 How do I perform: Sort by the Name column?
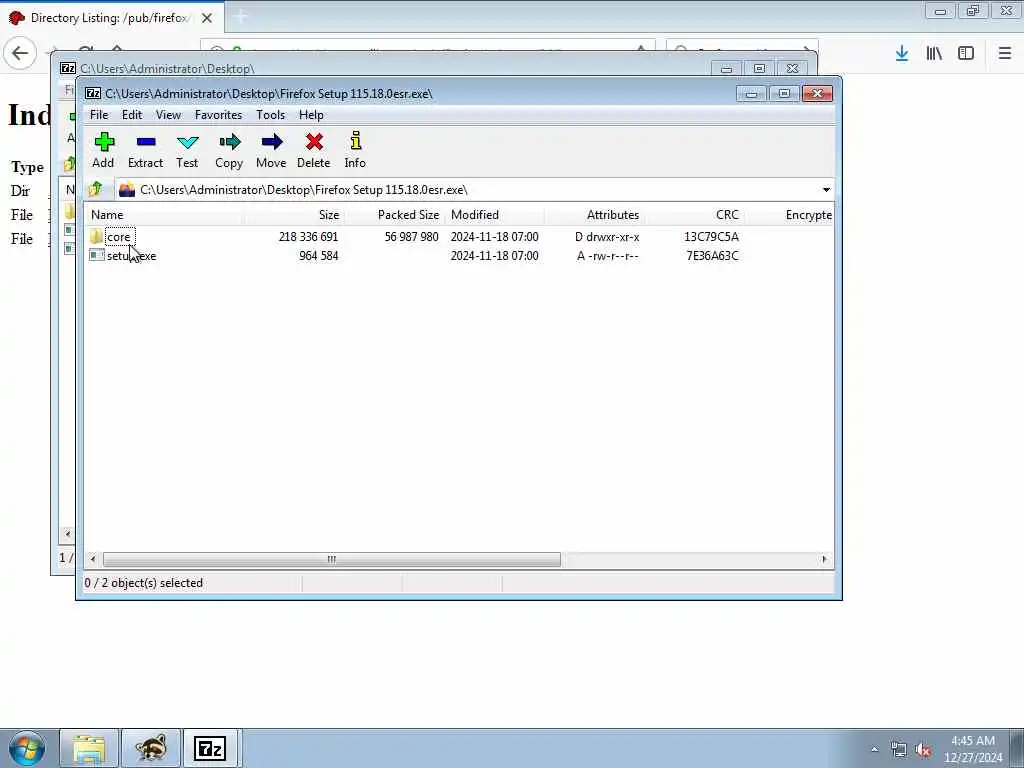[164, 215]
